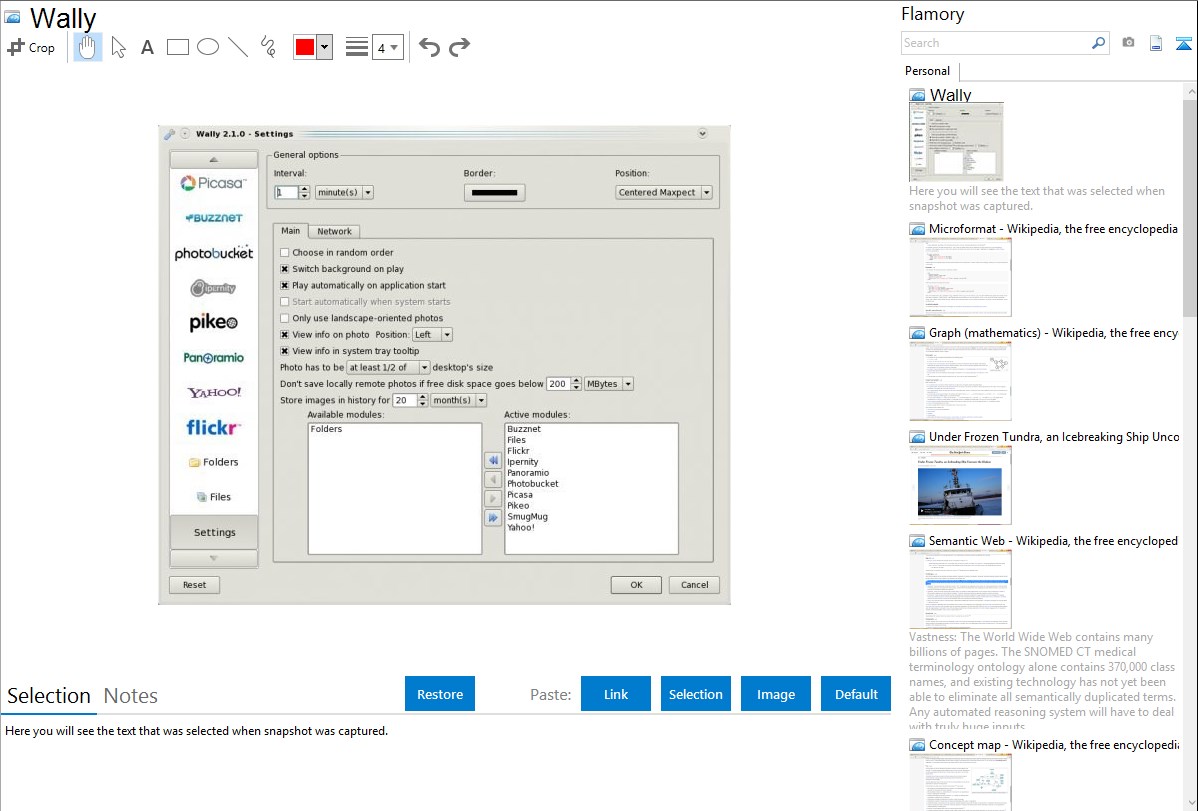The image size is (1198, 811).
Task: Select the Flickr module in Wally sidebar
Action: (214, 427)
